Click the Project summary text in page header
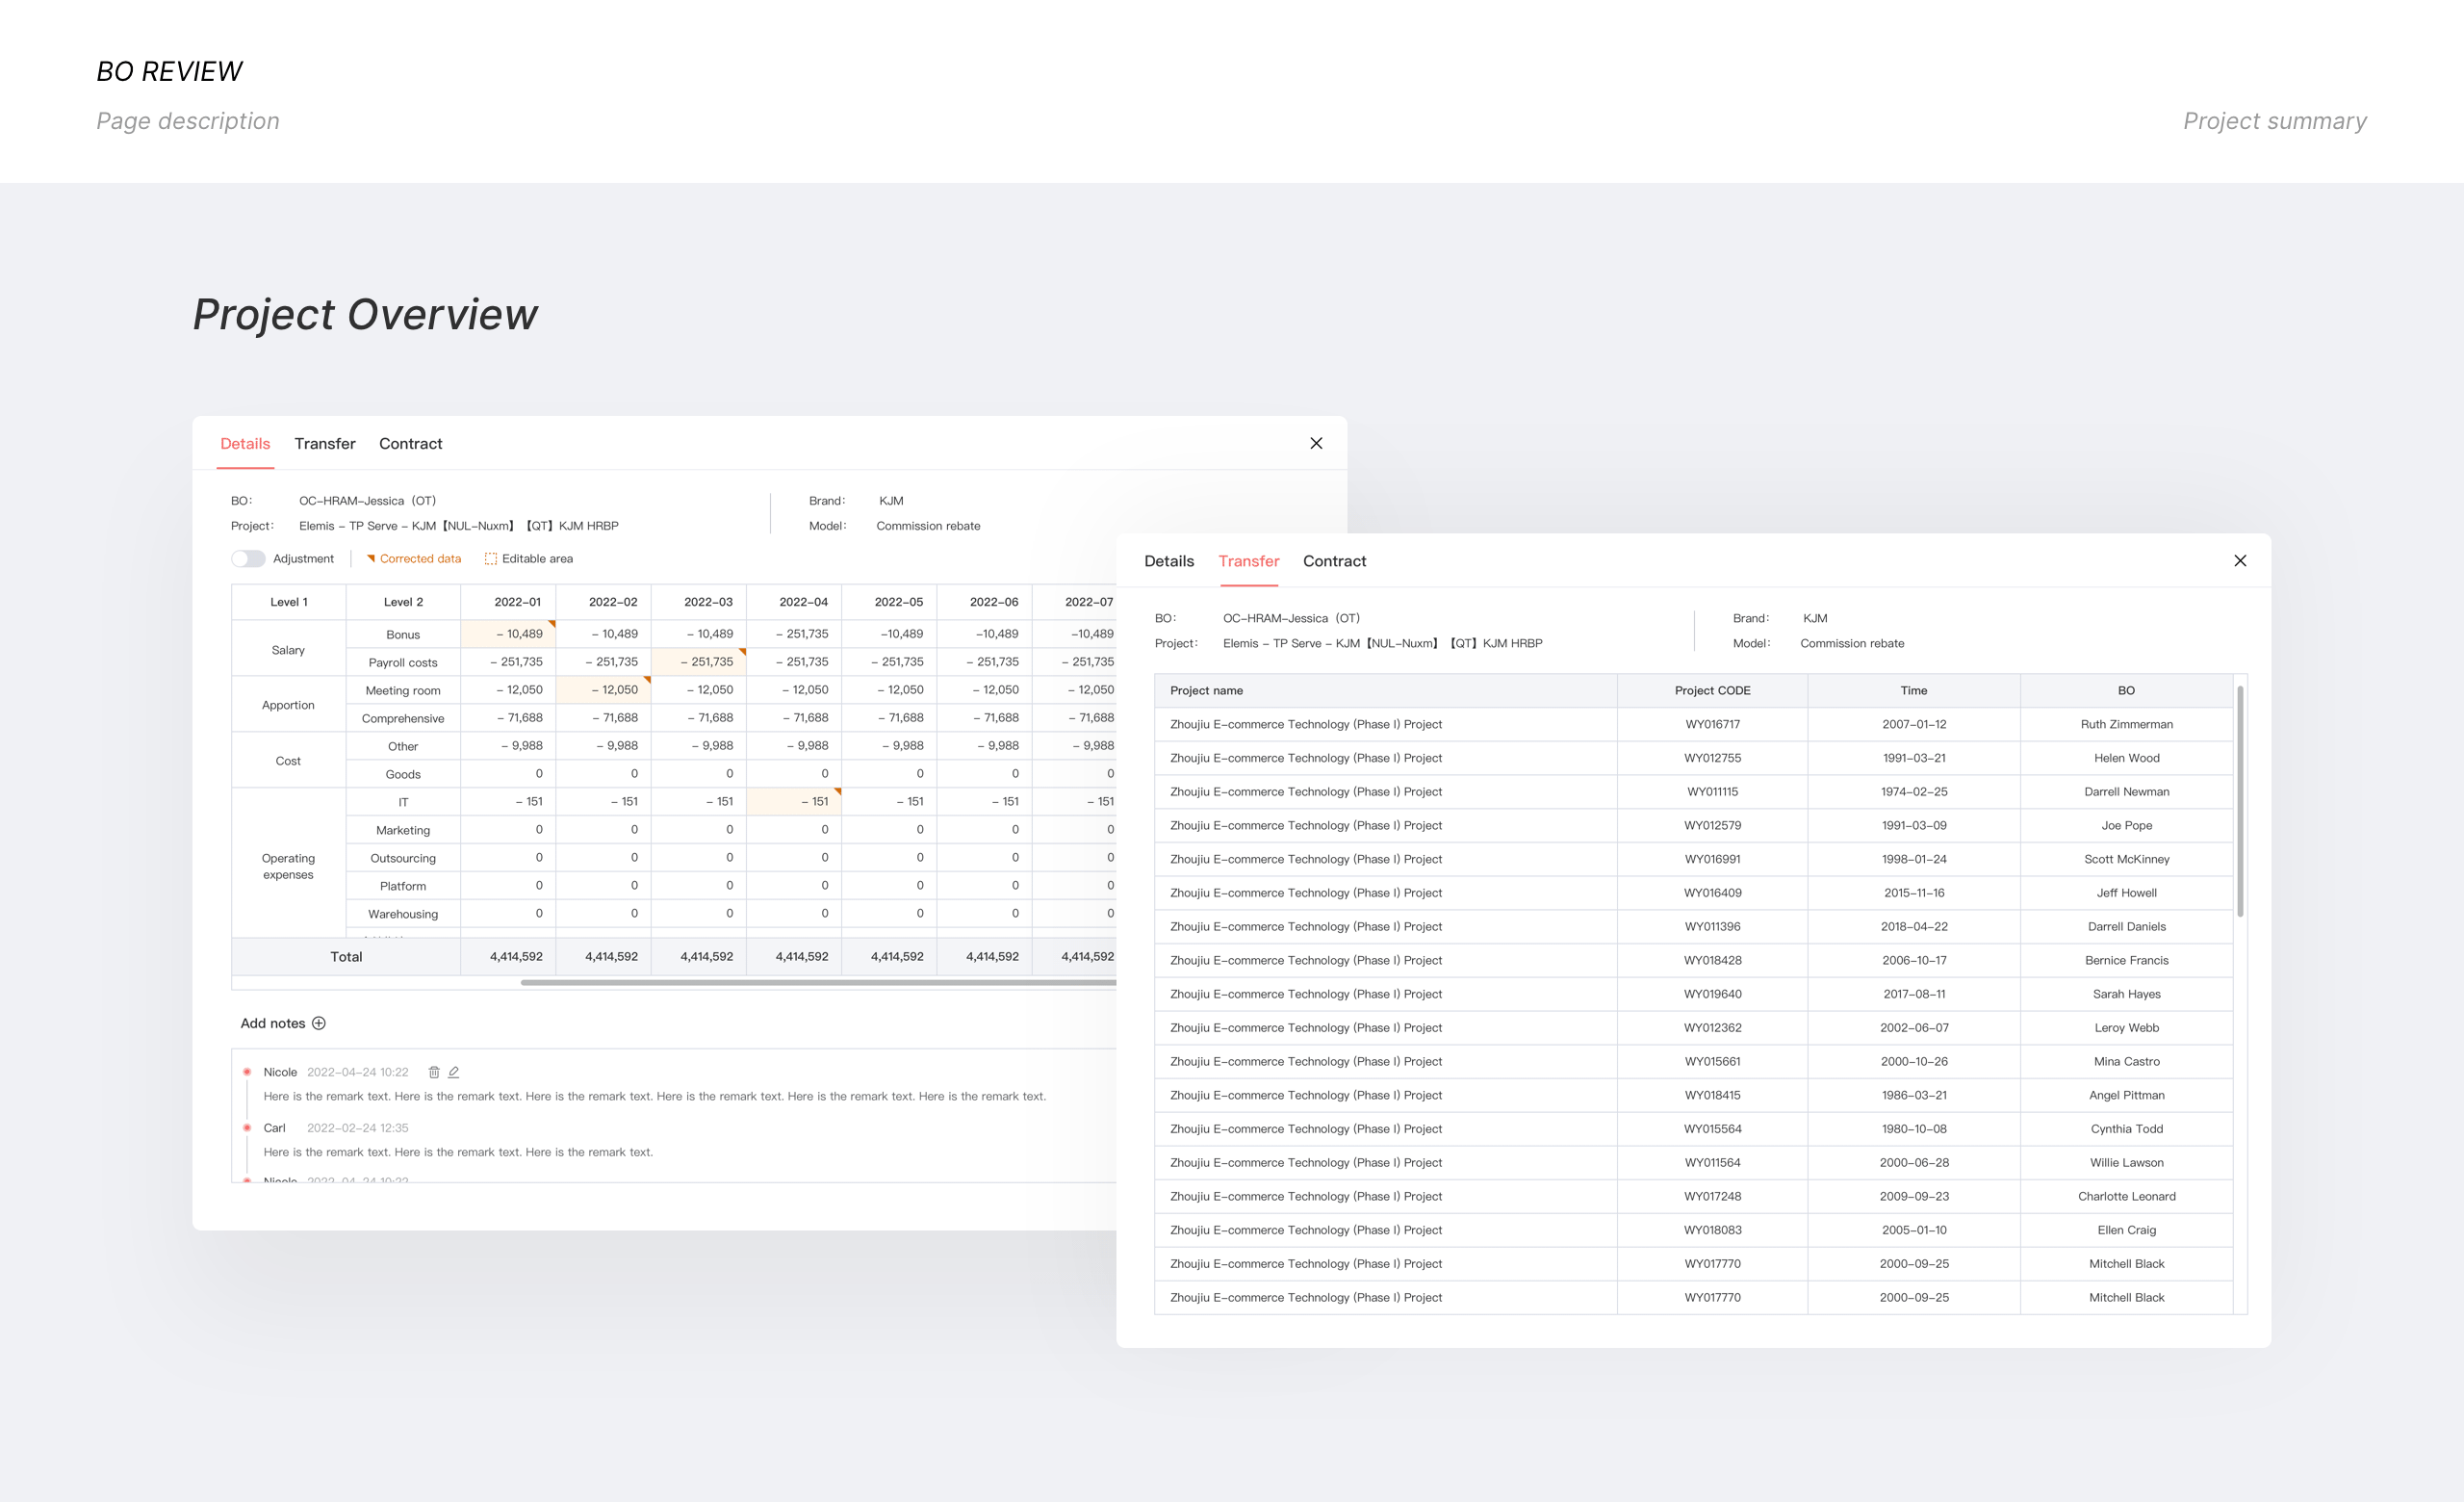2464x1502 pixels. (x=2274, y=121)
